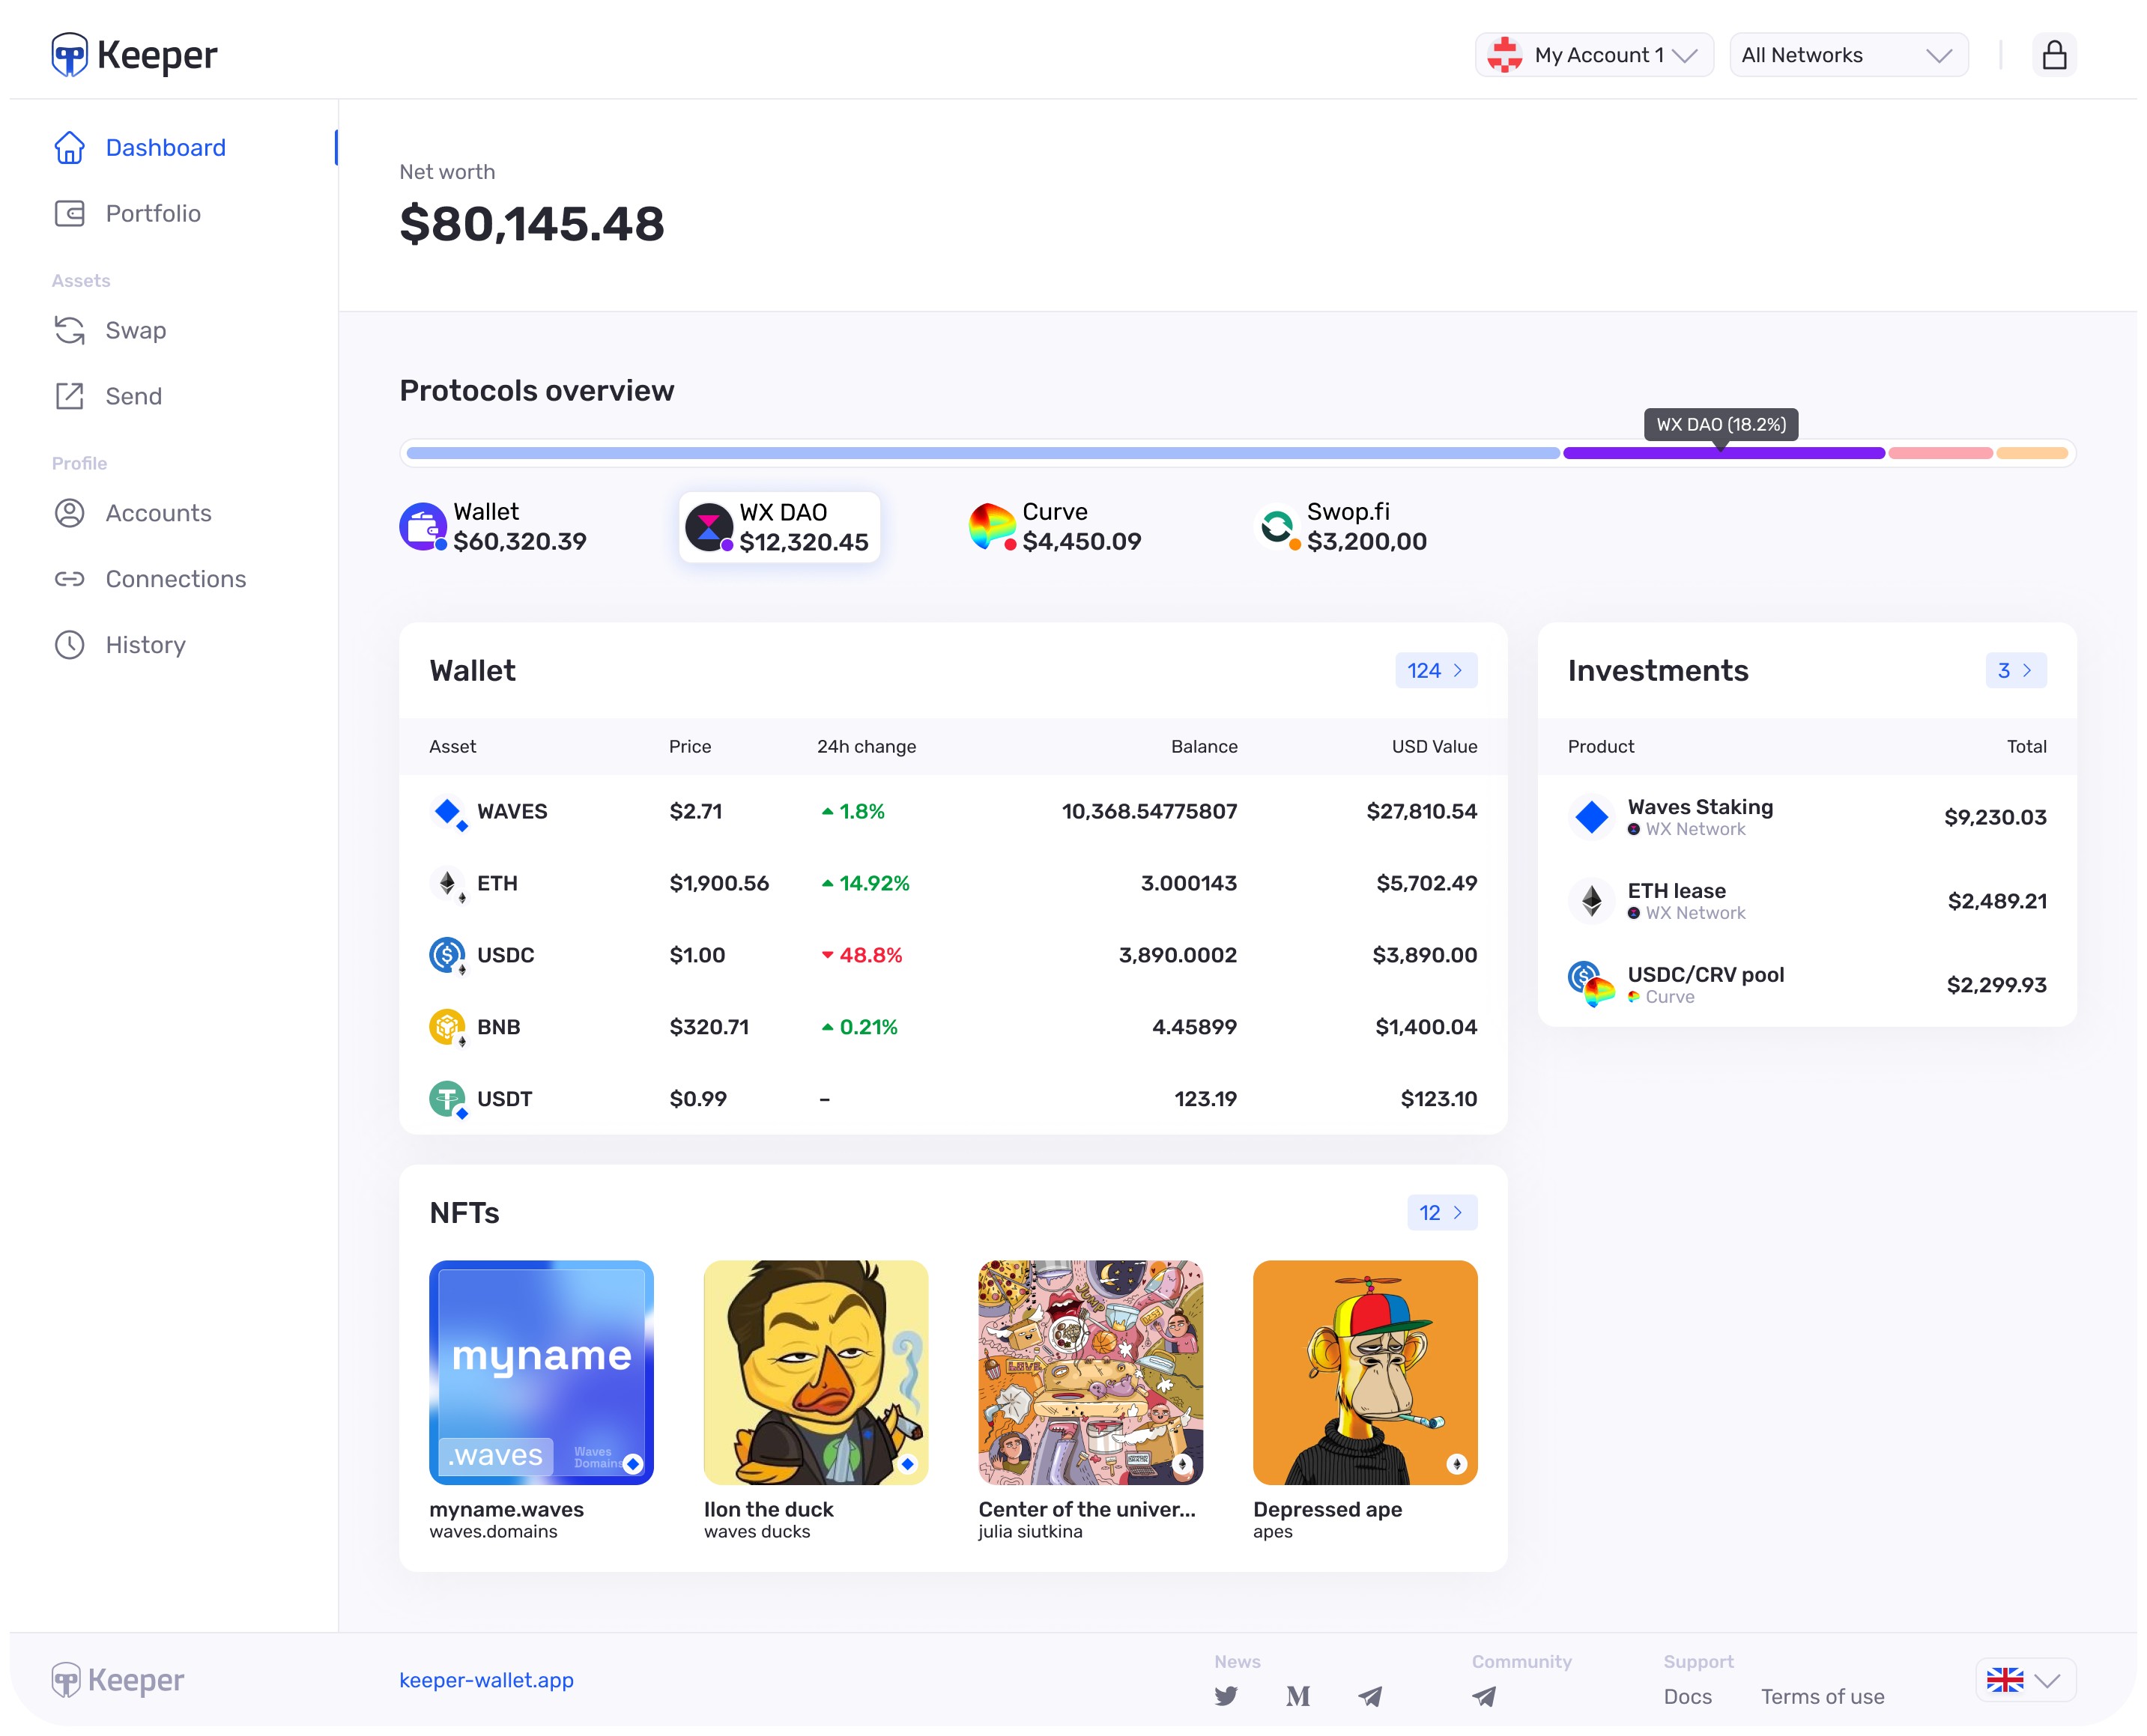Click the Wallet segment of protocols bar
The width and height of the screenshot is (2147, 1736).
click(983, 453)
